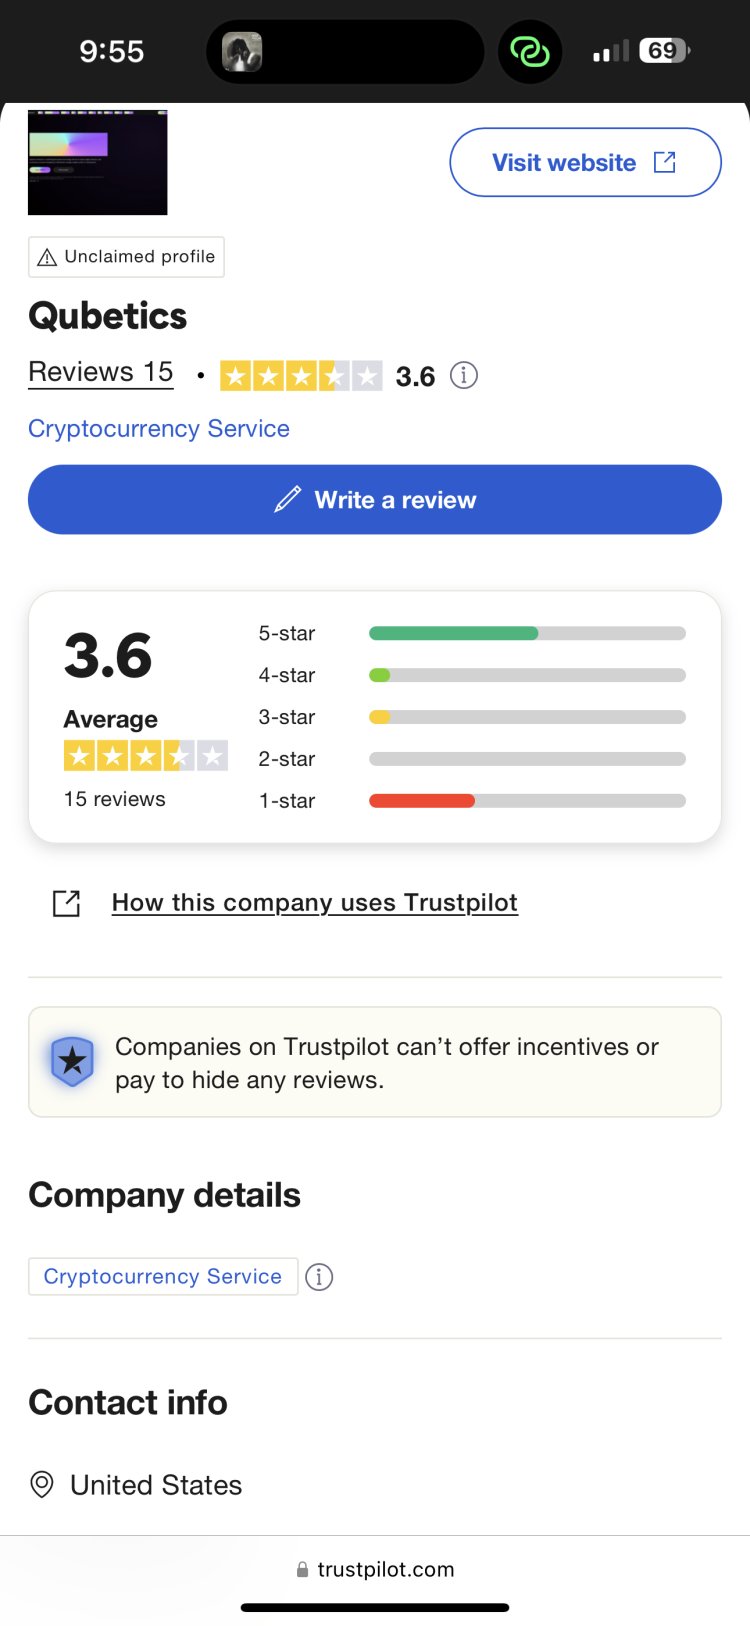Click How this company uses Trustpilot

point(313,902)
